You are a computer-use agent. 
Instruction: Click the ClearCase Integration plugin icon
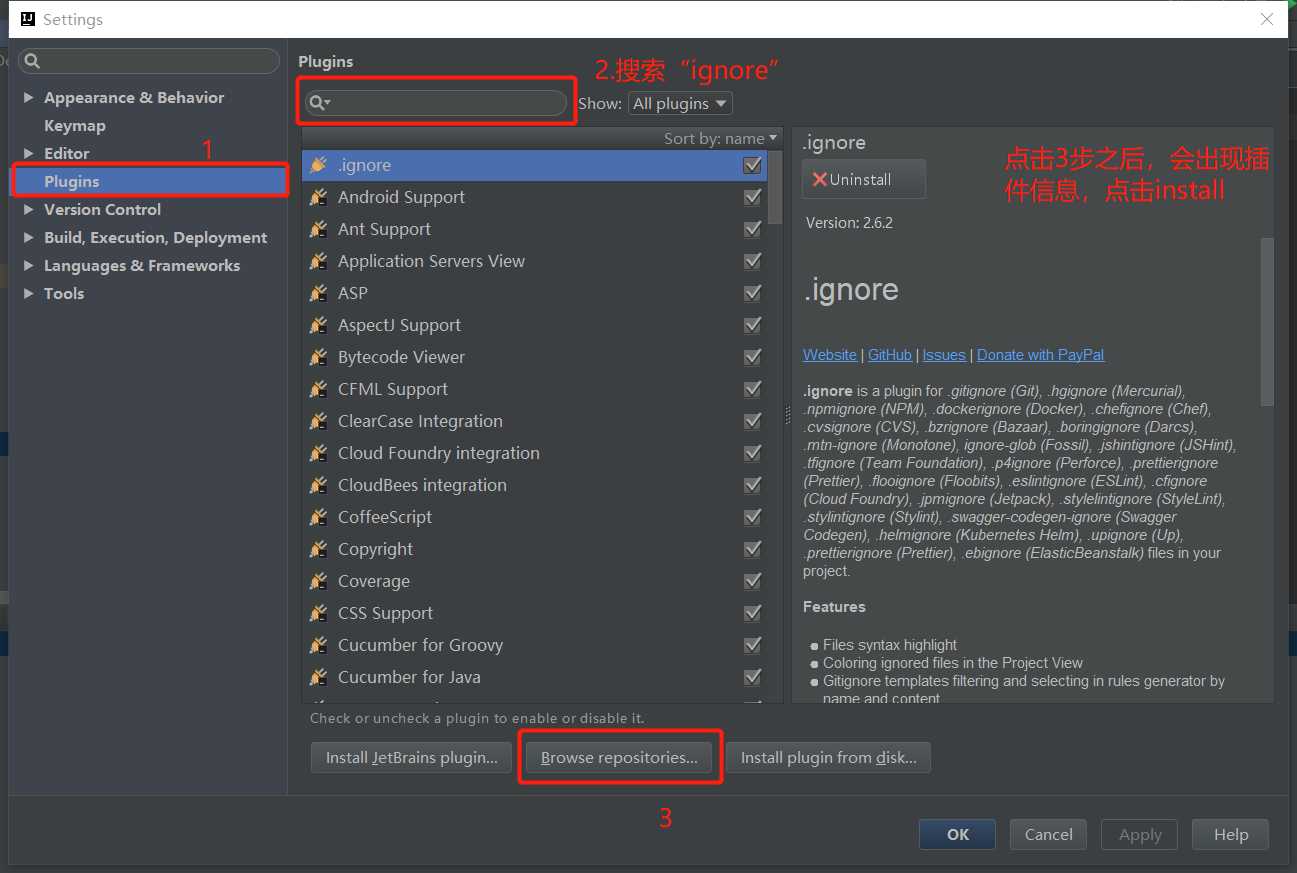coord(319,421)
